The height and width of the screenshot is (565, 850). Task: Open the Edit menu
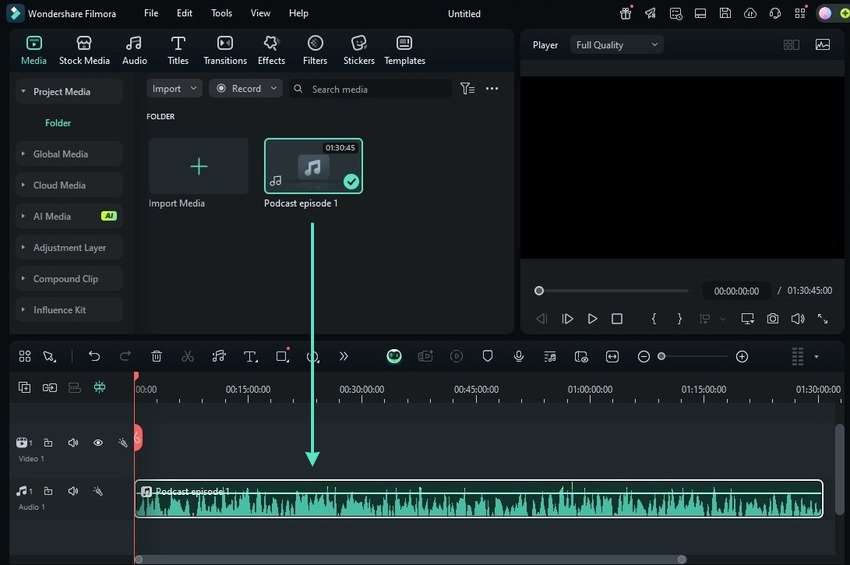click(x=184, y=13)
